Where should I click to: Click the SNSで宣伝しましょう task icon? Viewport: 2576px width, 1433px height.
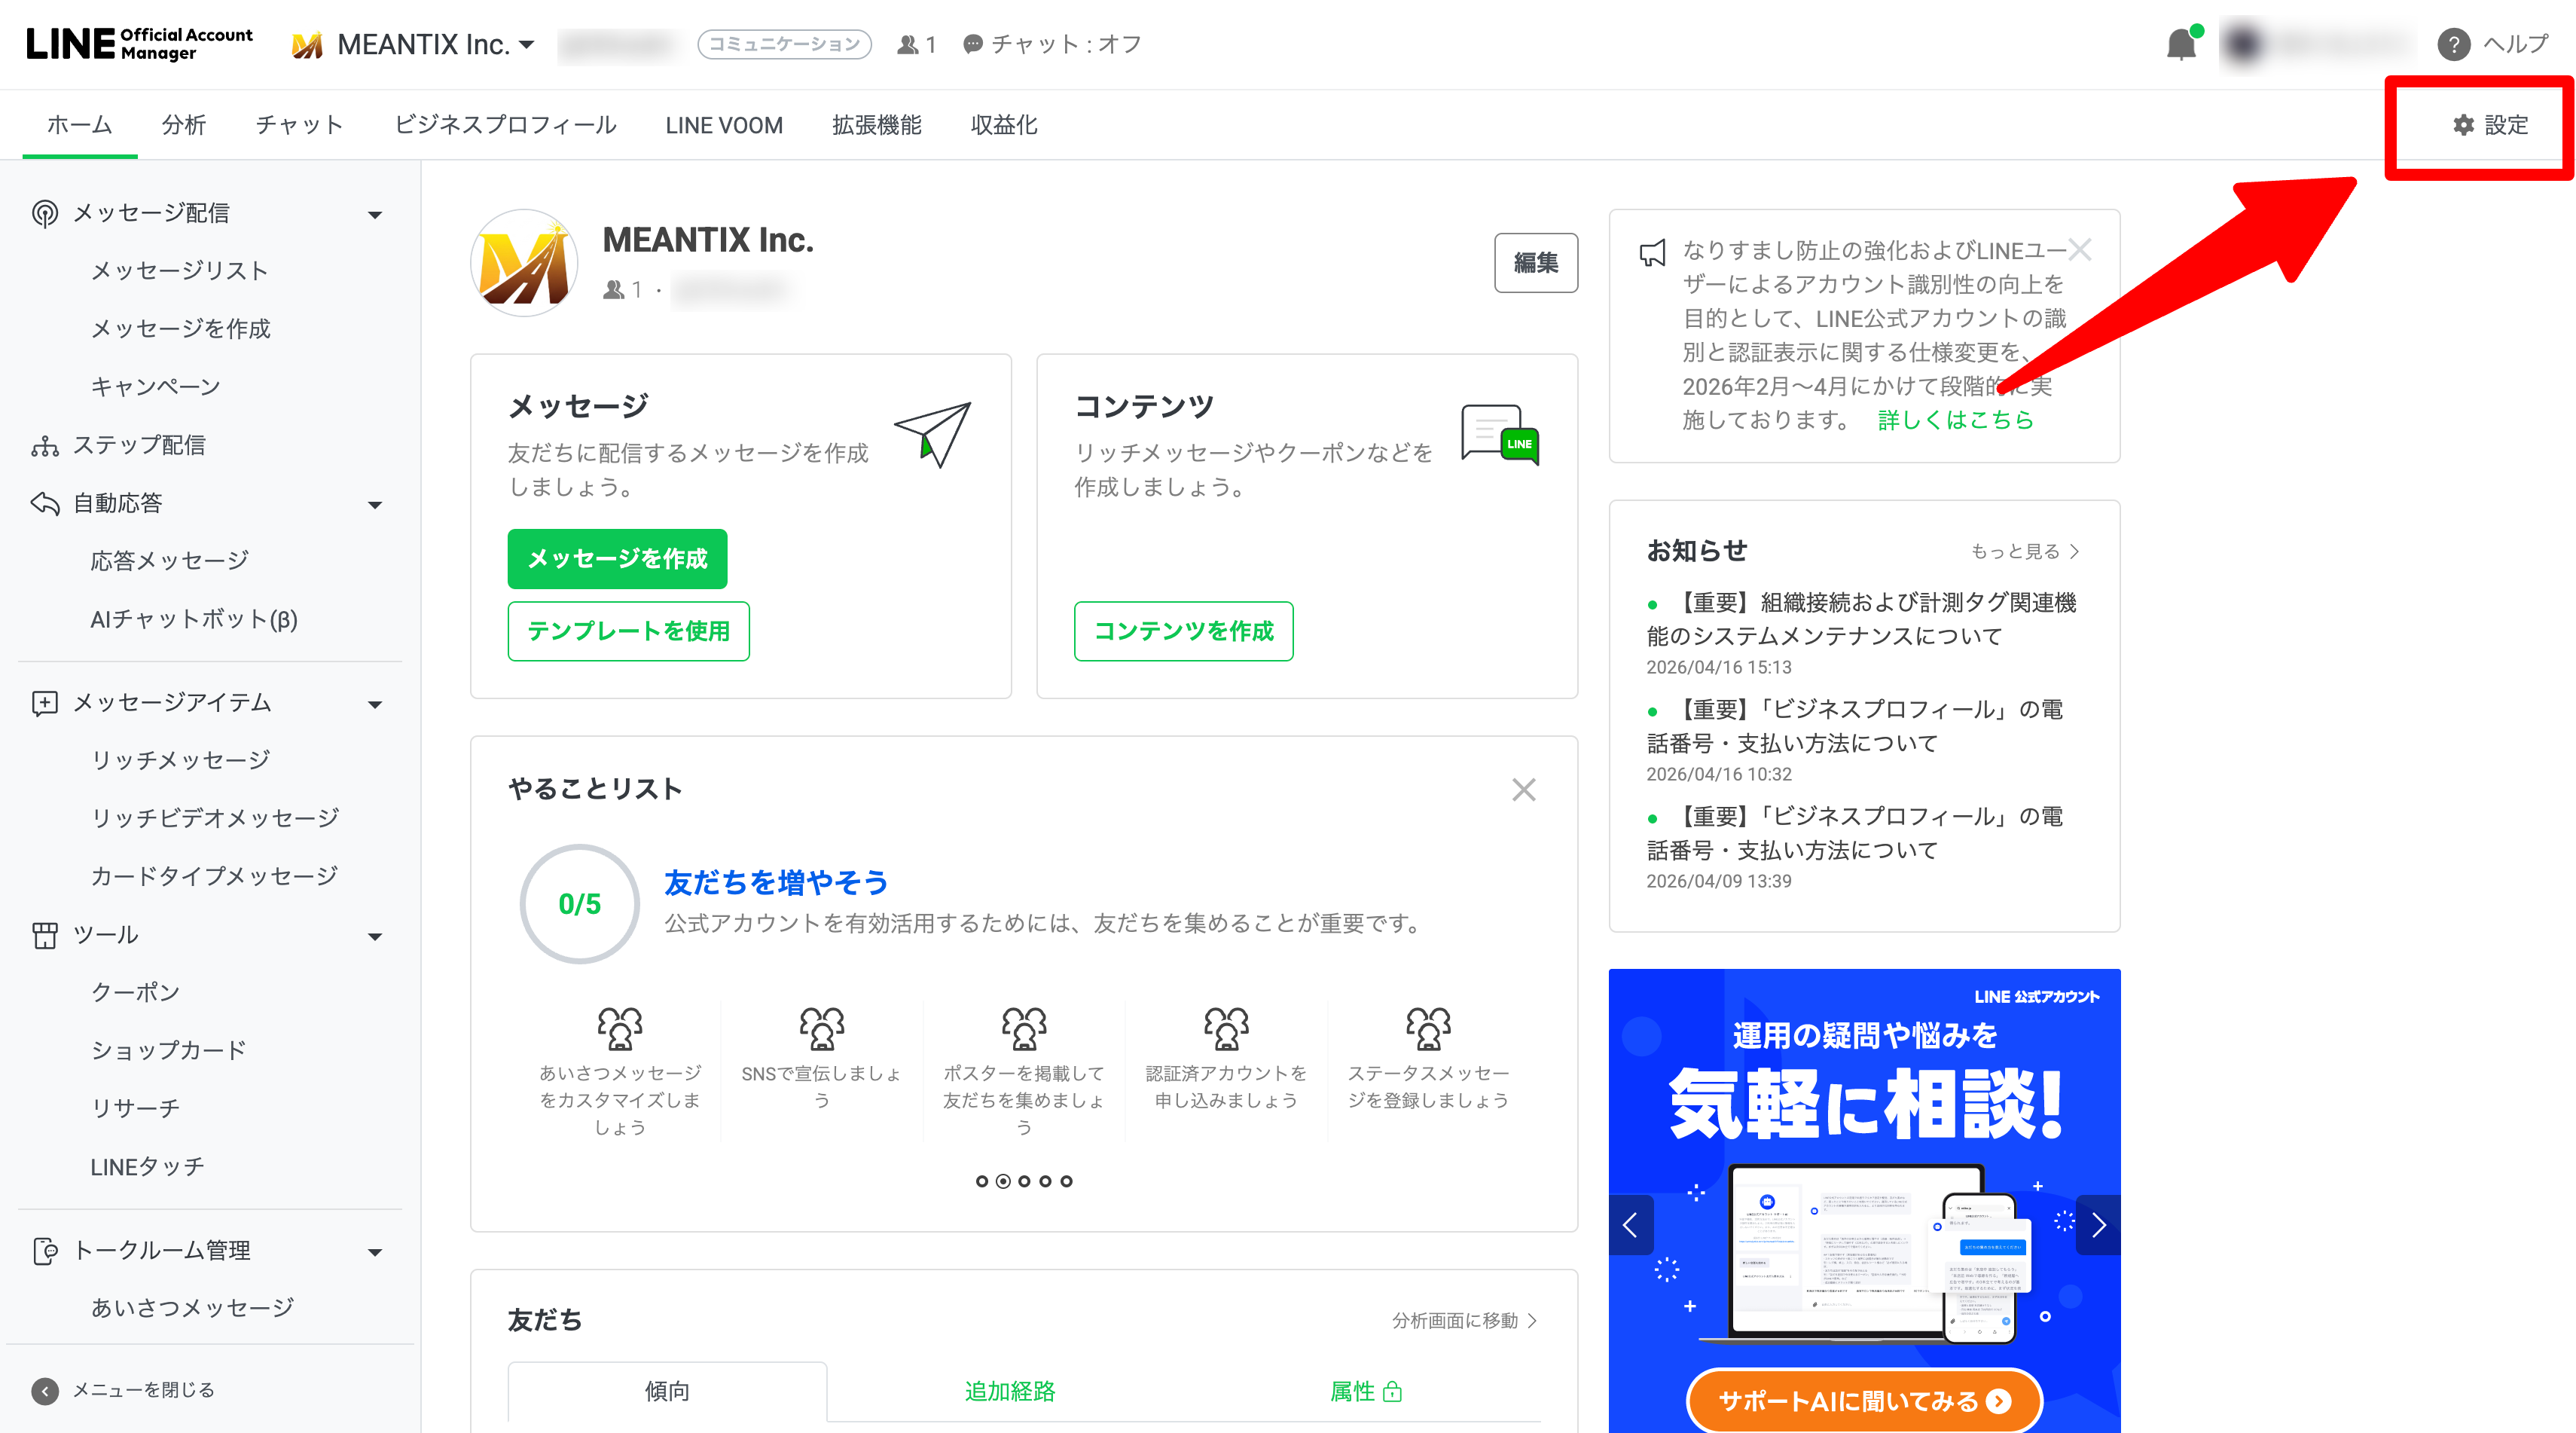point(822,1028)
